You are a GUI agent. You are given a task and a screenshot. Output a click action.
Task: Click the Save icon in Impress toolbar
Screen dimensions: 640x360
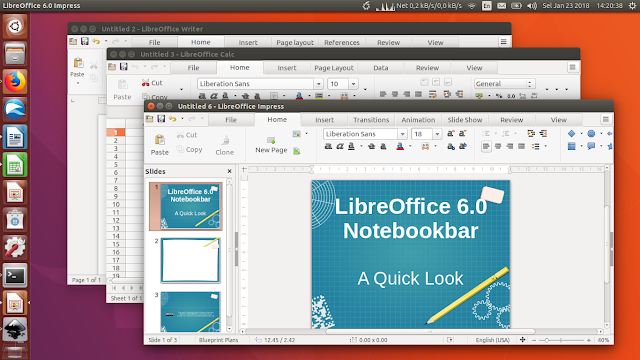tap(161, 119)
